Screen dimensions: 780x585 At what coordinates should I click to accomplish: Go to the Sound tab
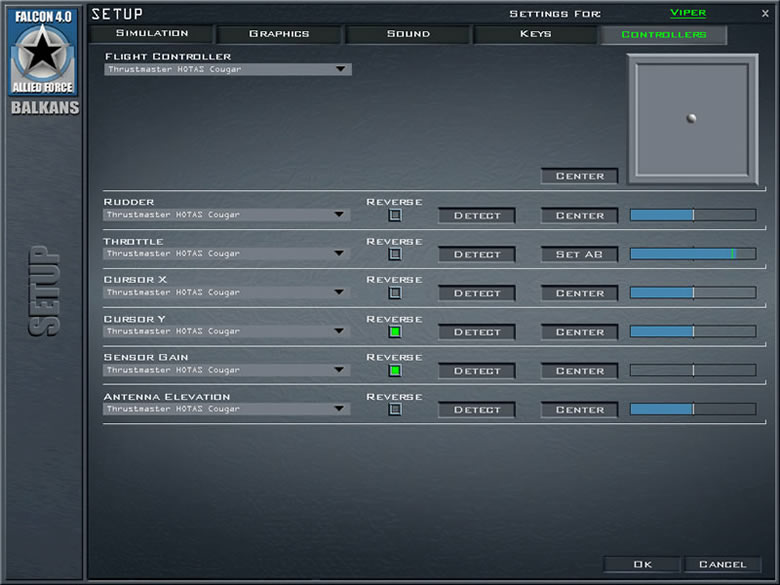coord(408,34)
